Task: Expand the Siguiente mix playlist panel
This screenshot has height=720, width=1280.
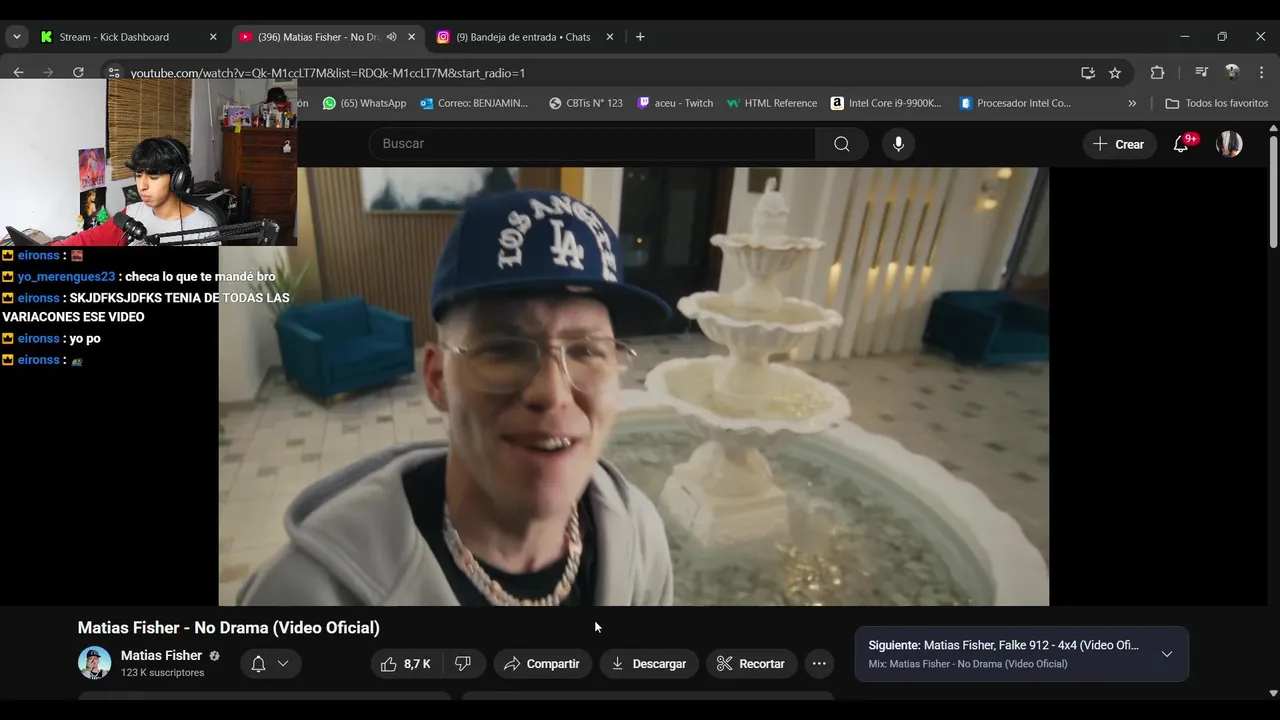Action: (1166, 654)
